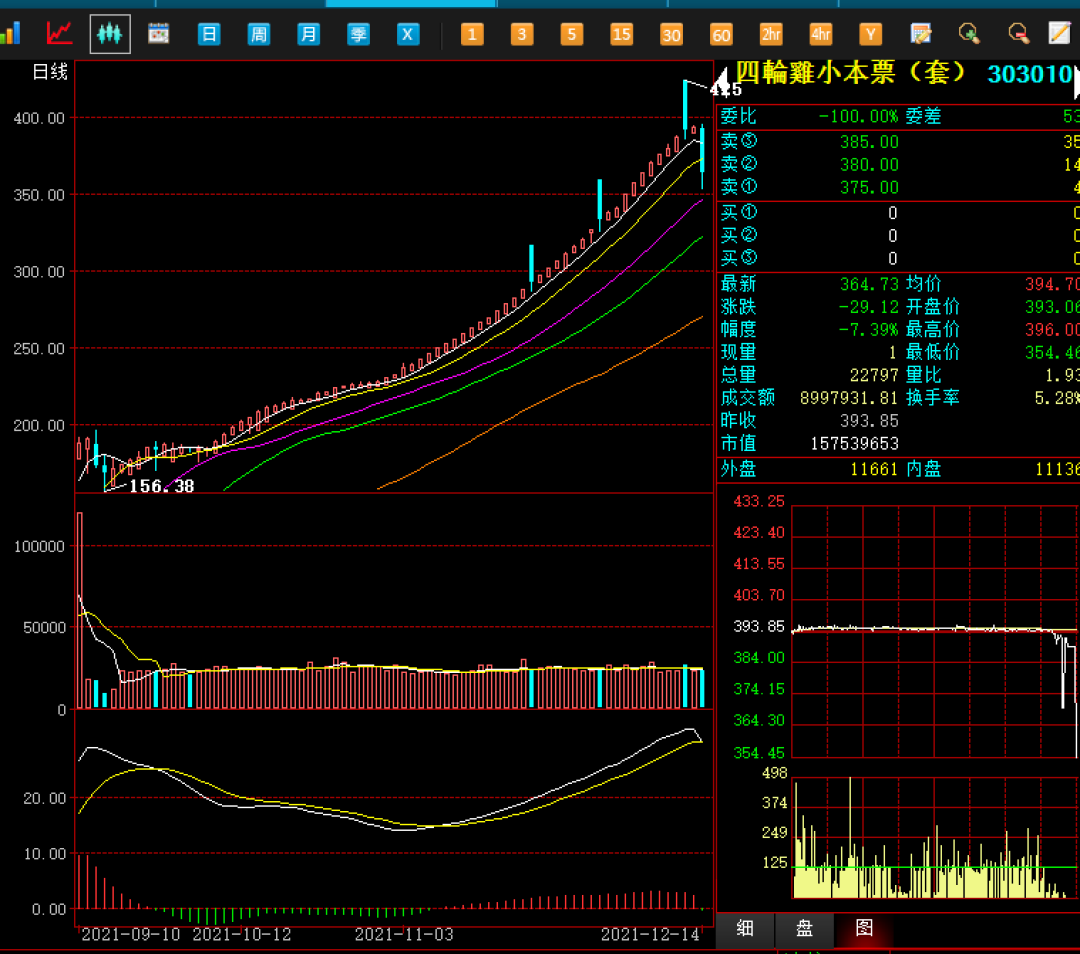Click sell level 卖② price 380.00

(869, 165)
